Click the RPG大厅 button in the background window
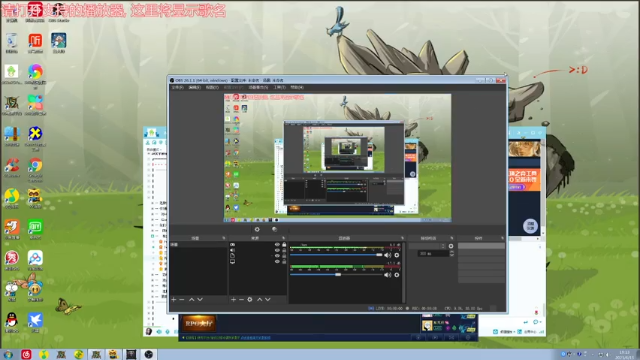 pyautogui.click(x=199, y=324)
